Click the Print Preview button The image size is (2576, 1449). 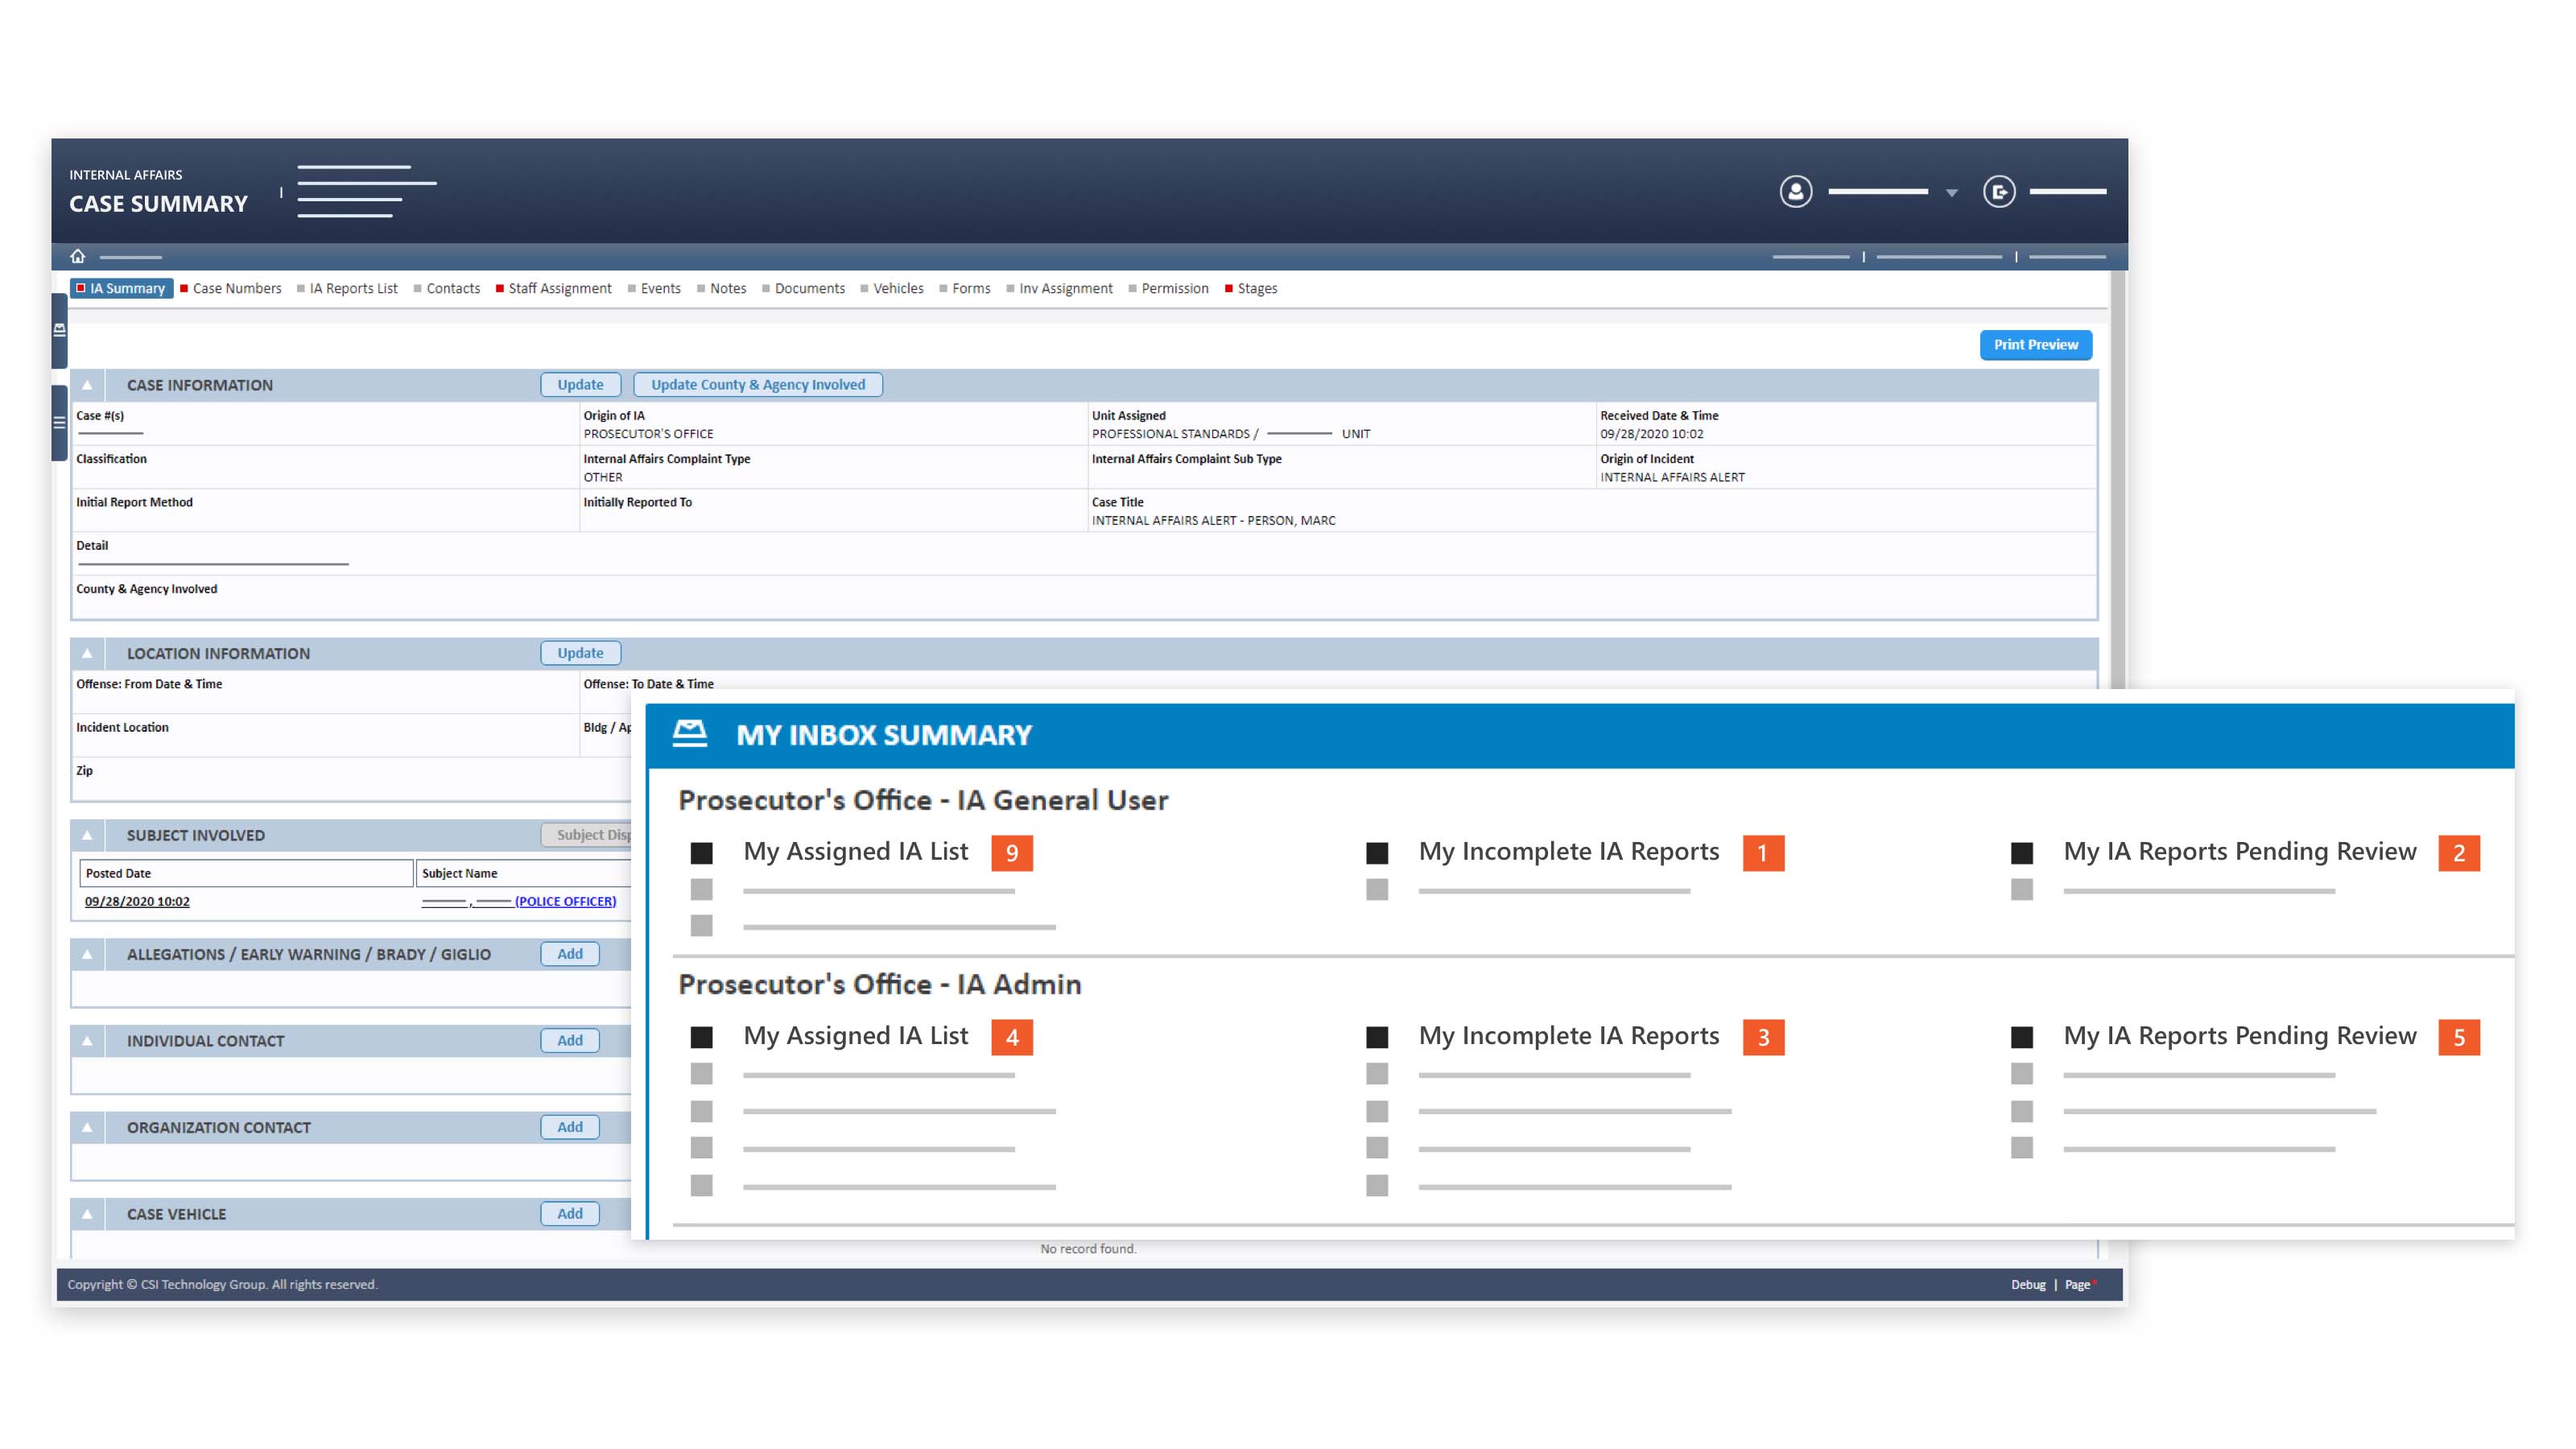coord(2035,344)
